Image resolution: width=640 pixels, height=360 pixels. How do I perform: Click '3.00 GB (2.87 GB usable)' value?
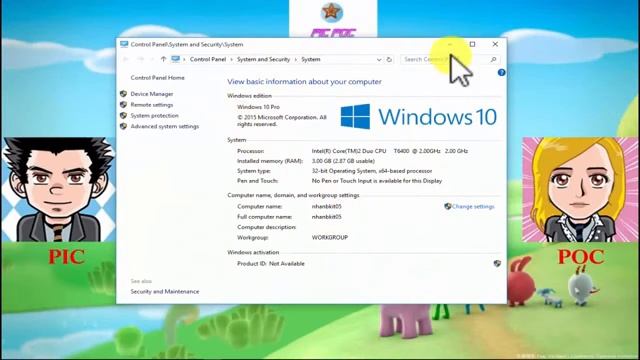click(343, 161)
